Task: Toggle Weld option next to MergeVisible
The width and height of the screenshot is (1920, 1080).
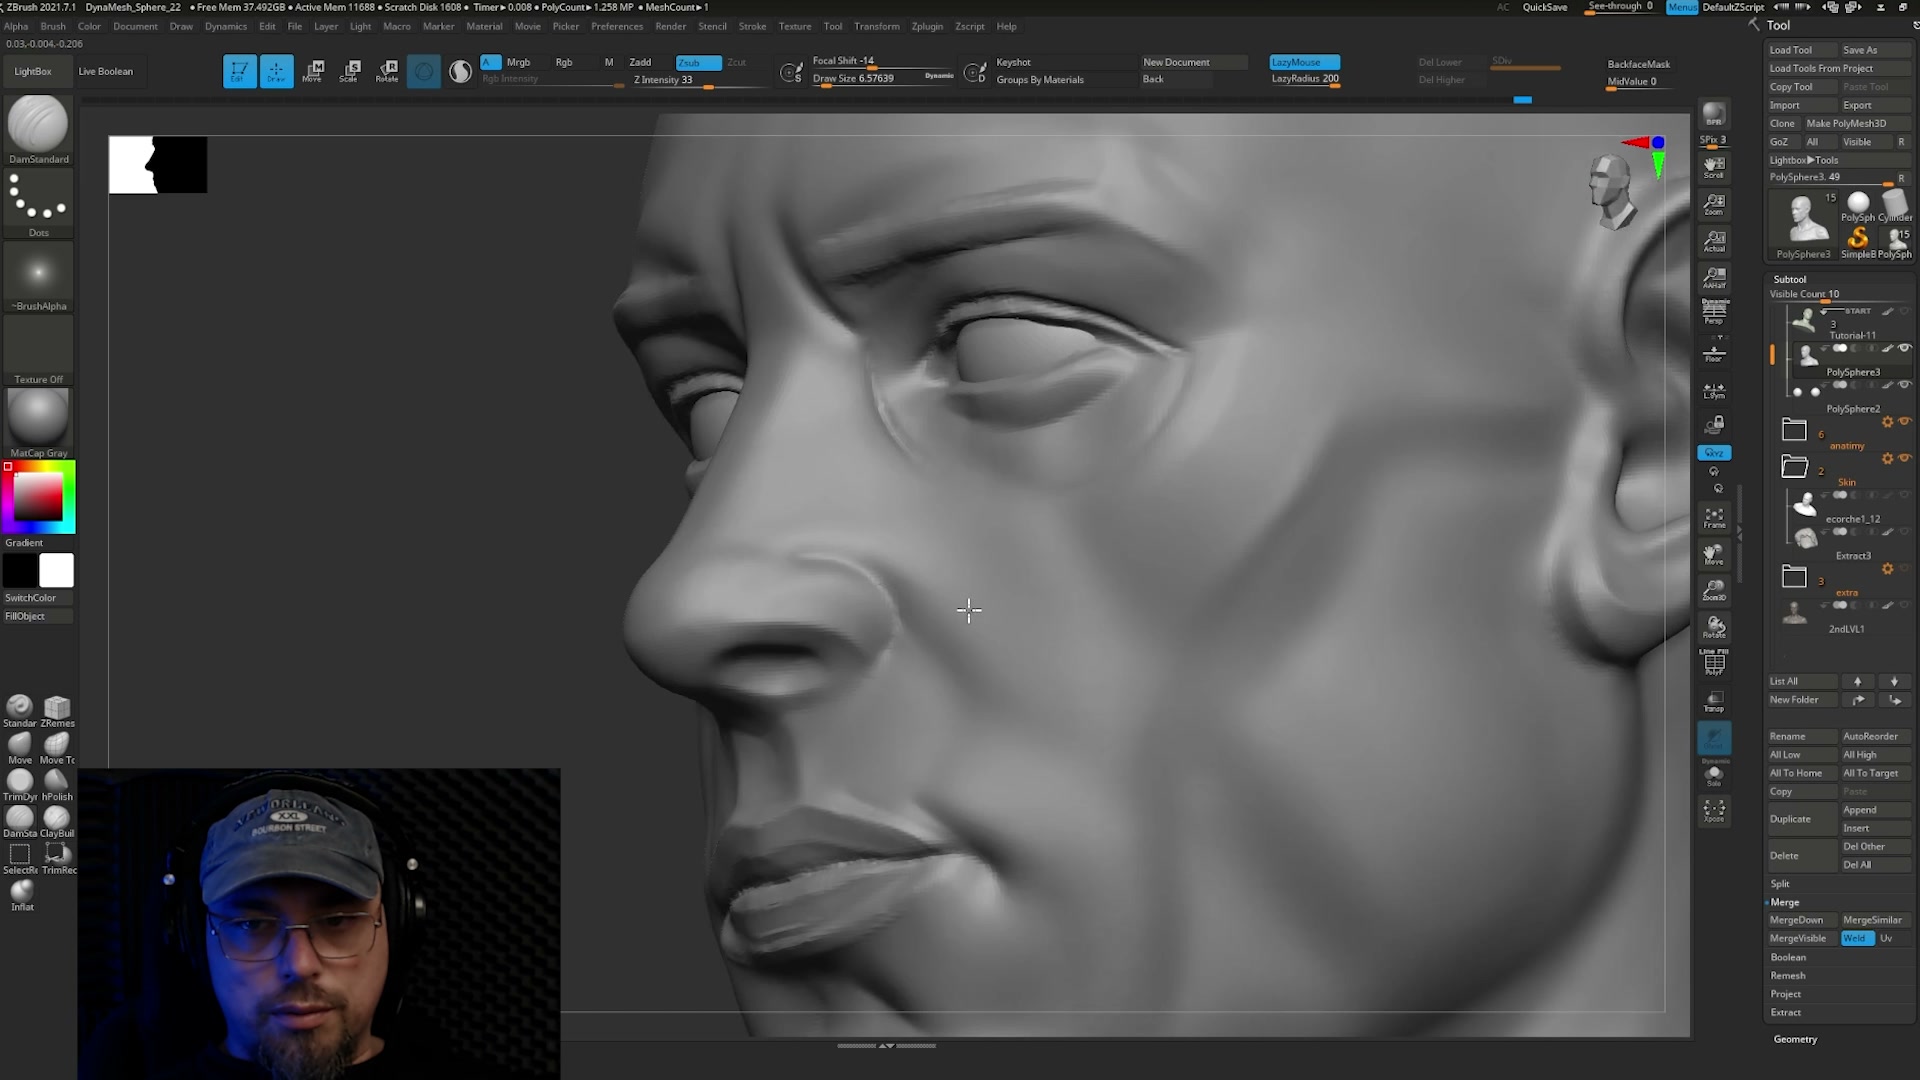Action: tap(1856, 938)
